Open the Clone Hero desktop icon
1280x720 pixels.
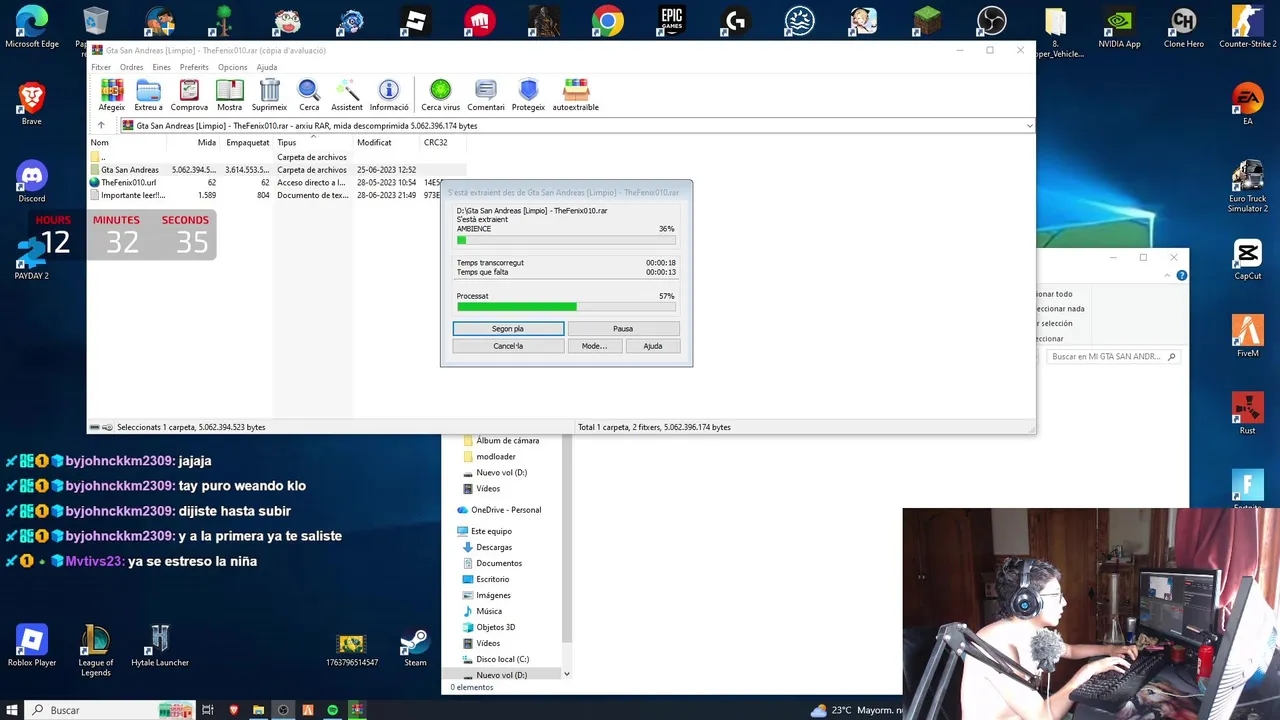pyautogui.click(x=1183, y=27)
